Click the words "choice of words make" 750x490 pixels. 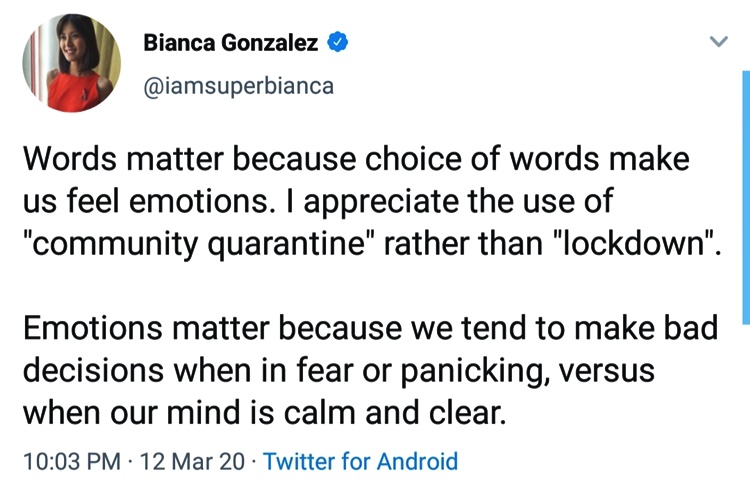pyautogui.click(x=527, y=158)
